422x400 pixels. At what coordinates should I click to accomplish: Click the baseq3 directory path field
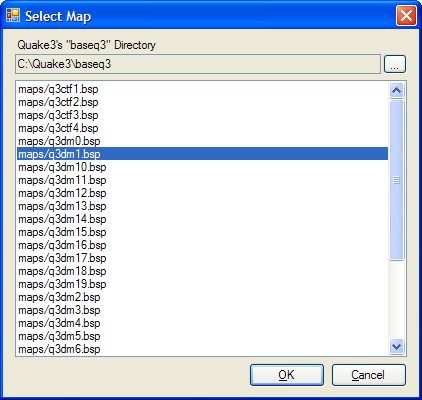pos(198,64)
